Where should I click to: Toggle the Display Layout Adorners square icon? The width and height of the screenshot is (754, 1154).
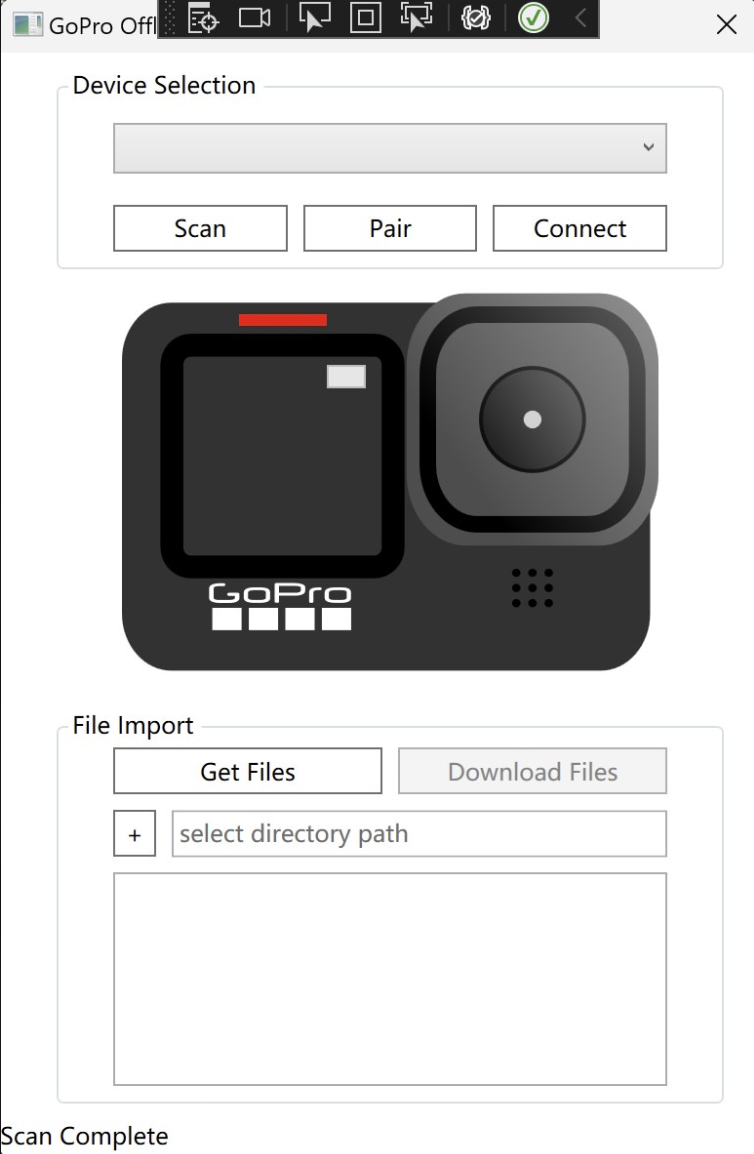365,18
